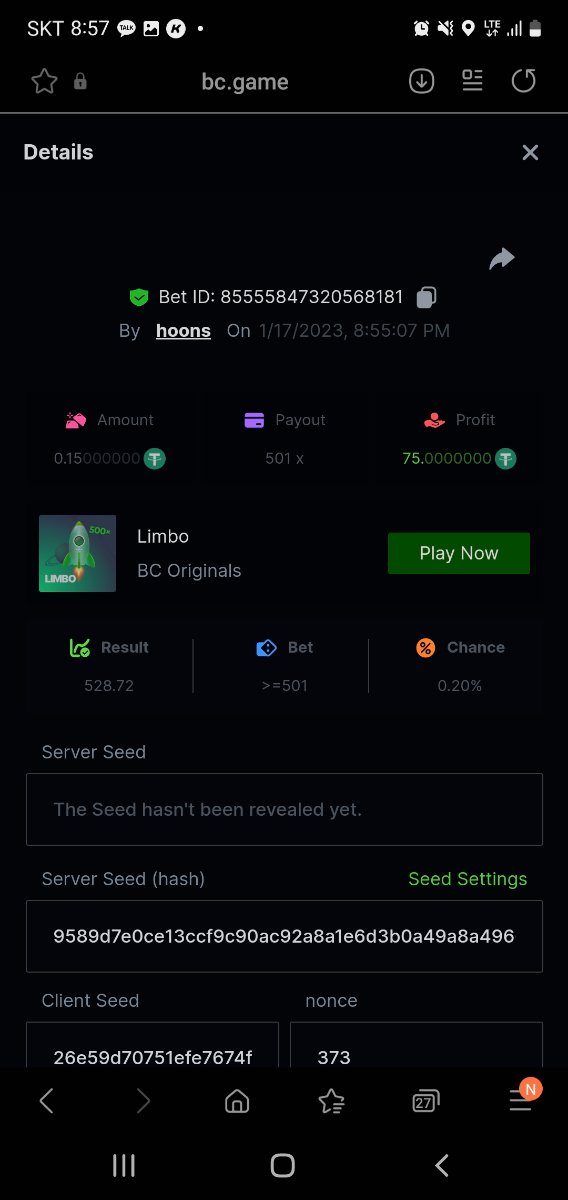This screenshot has width=568, height=1200.
Task: Close the Details panel
Action: 530,152
